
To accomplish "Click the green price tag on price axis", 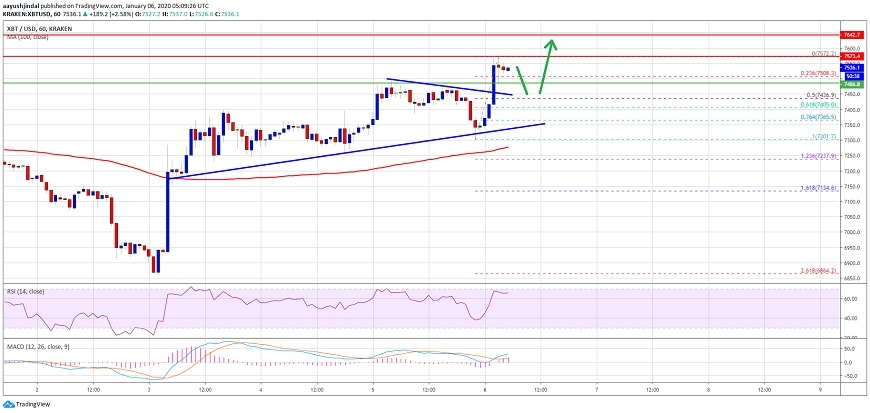I will click(x=852, y=85).
